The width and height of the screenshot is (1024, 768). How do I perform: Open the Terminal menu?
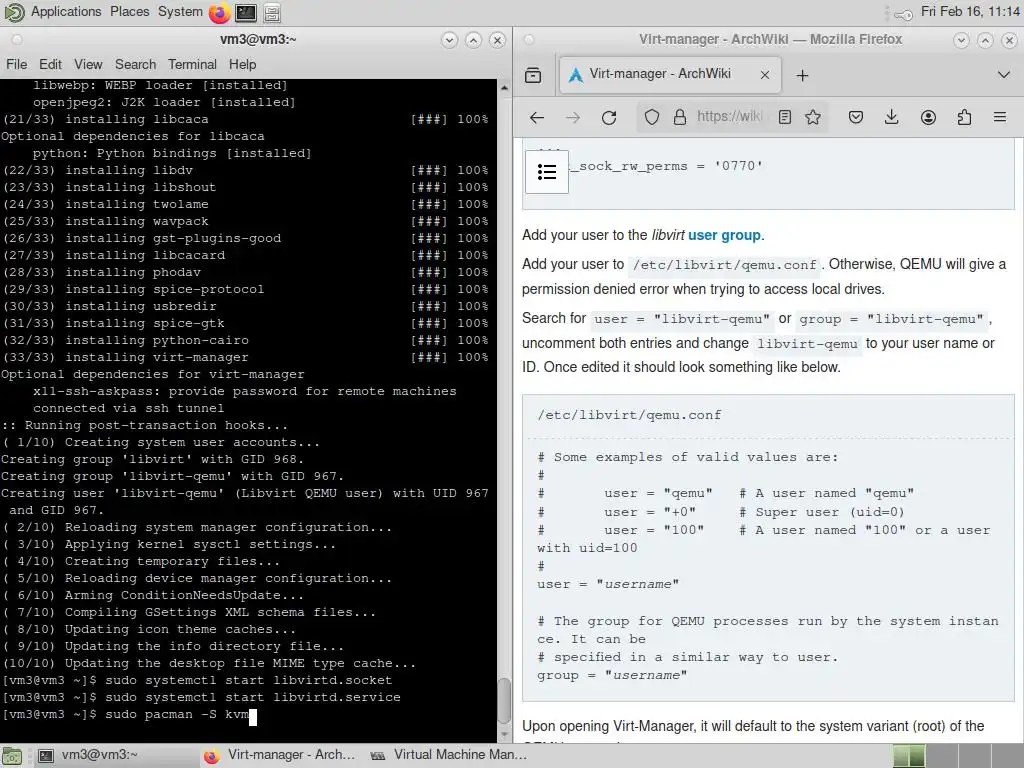click(x=192, y=65)
